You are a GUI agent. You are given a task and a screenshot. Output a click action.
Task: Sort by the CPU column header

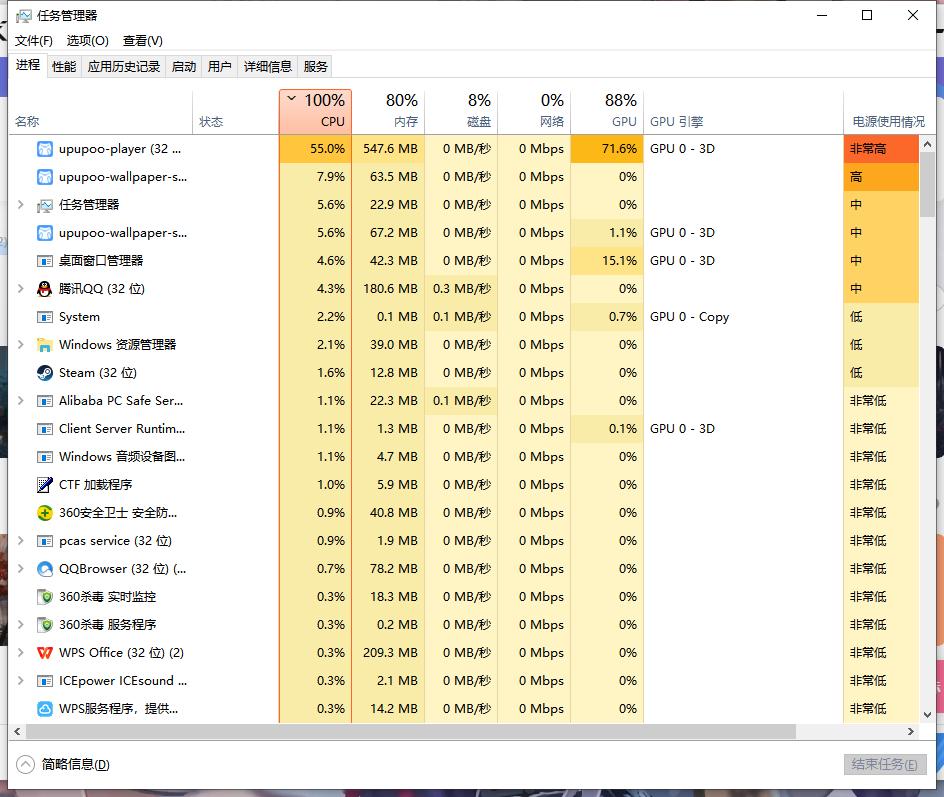[315, 111]
